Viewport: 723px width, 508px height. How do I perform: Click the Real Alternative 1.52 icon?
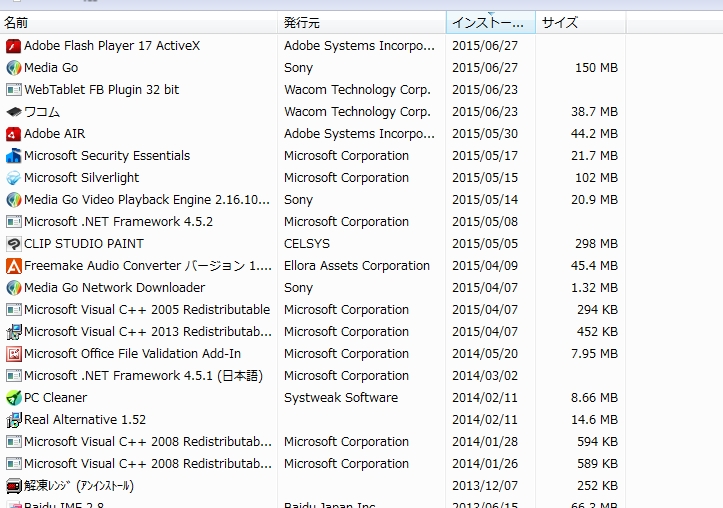(14, 420)
